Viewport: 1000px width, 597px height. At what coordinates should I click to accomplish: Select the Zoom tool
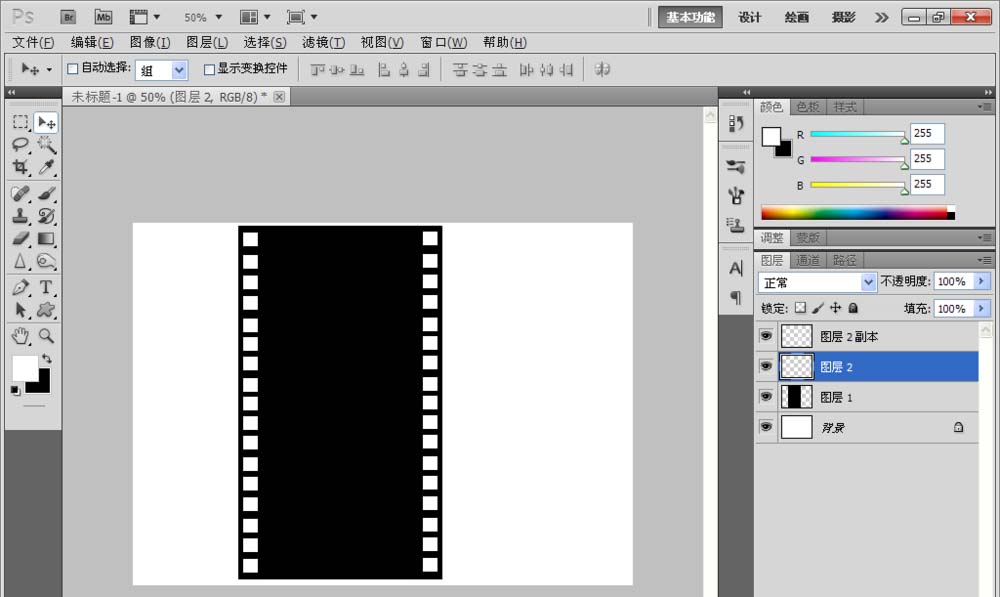click(46, 335)
